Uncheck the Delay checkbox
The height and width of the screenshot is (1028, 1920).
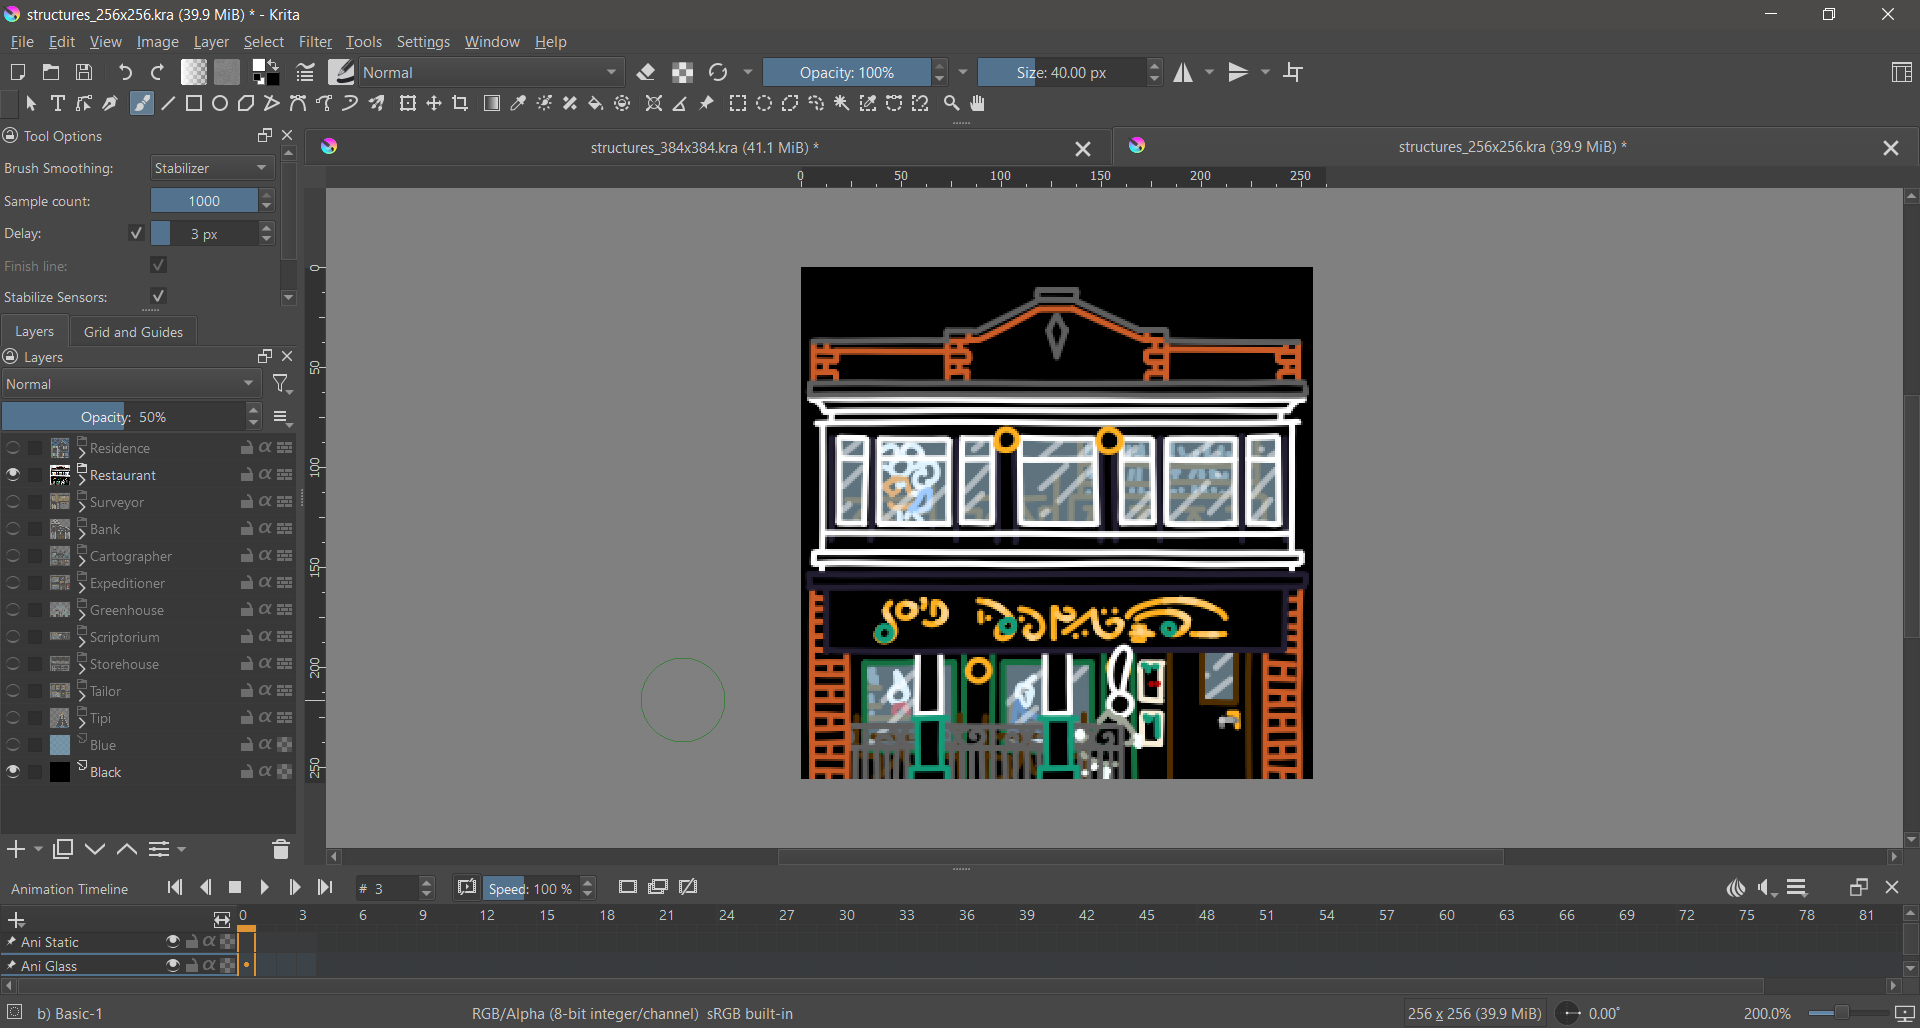137,233
